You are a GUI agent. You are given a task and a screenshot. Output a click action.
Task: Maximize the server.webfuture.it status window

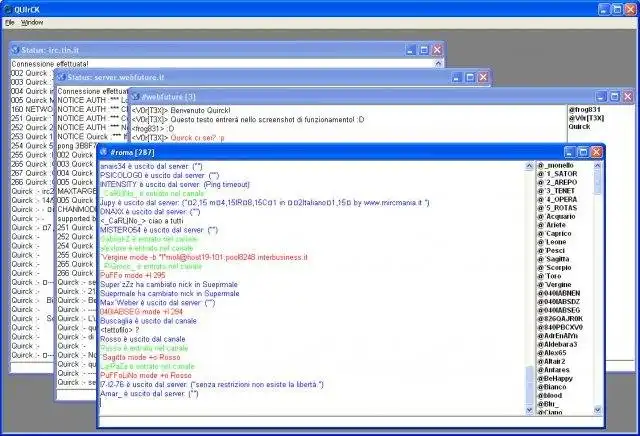click(470, 77)
